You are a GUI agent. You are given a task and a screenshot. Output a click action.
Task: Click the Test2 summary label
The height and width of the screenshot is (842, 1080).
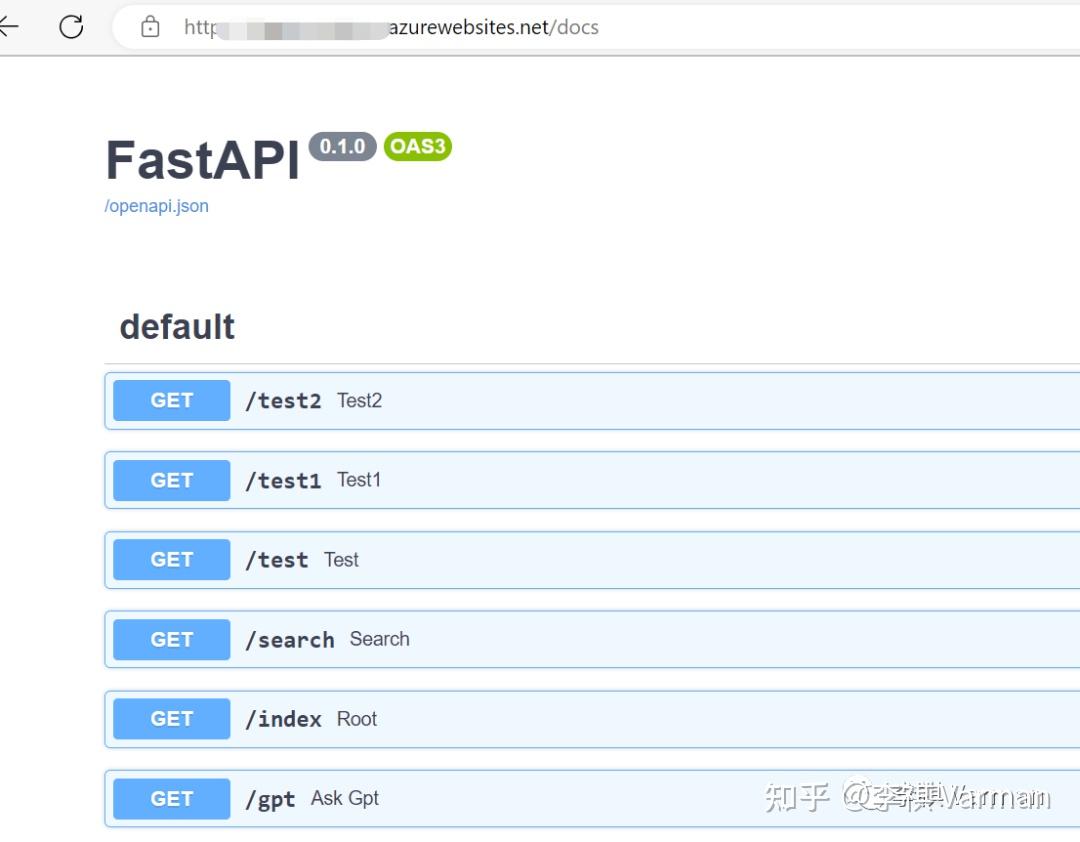(358, 400)
